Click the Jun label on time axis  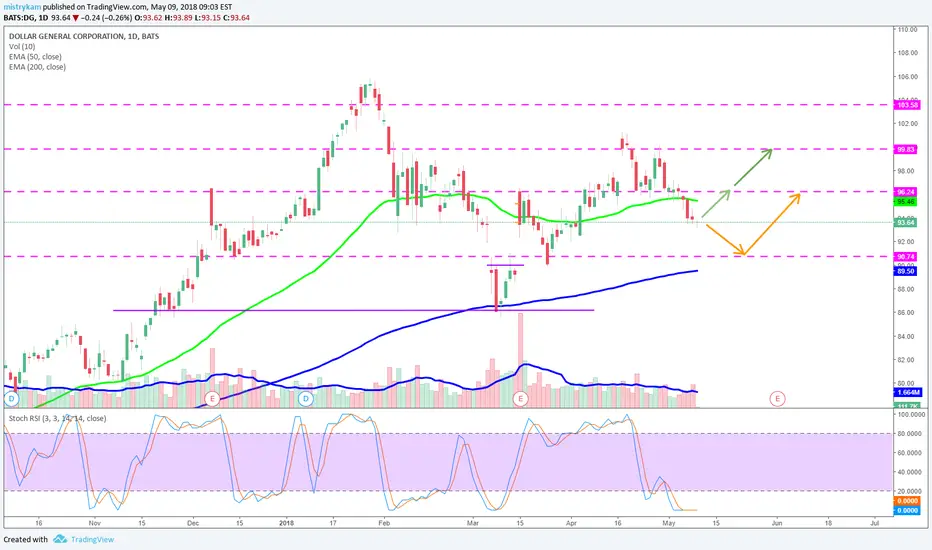pos(776,523)
